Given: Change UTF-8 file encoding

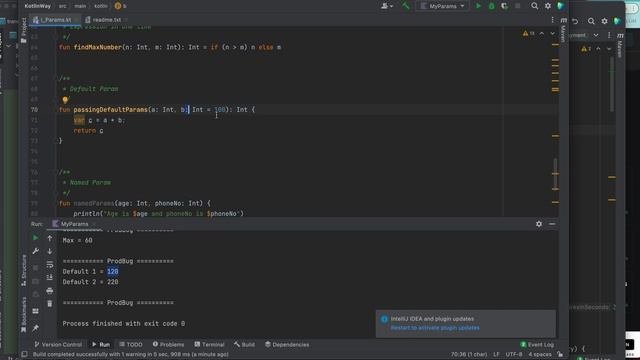Looking at the screenshot, I should (513, 354).
